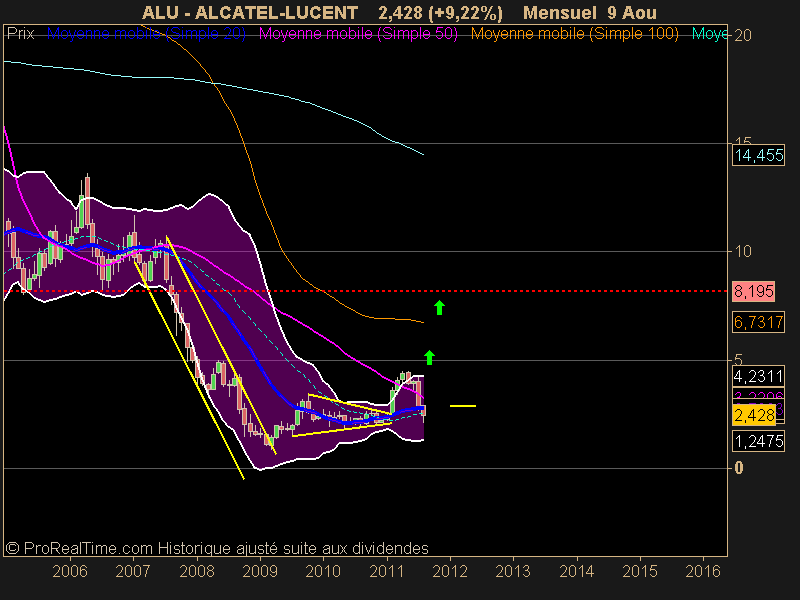The image size is (800, 600).
Task: Click the 2015 label on time axis
Action: click(x=640, y=571)
